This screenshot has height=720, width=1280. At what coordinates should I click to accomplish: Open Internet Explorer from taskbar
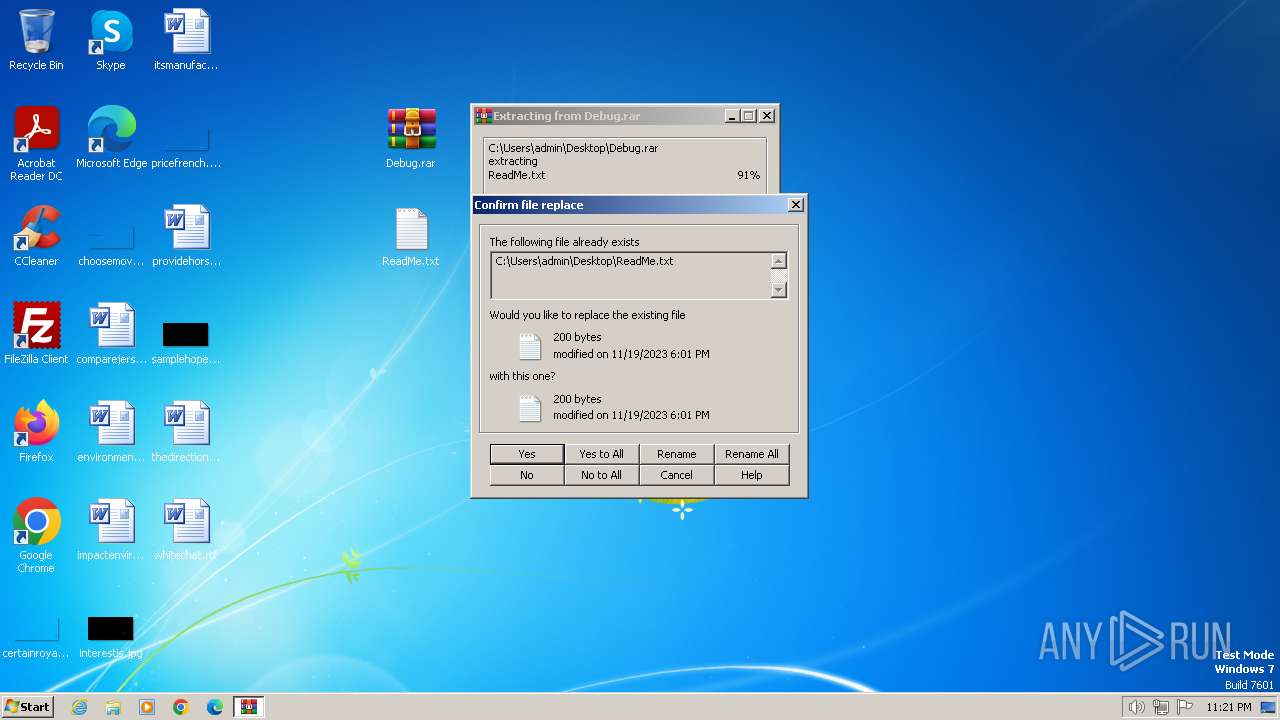click(80, 707)
